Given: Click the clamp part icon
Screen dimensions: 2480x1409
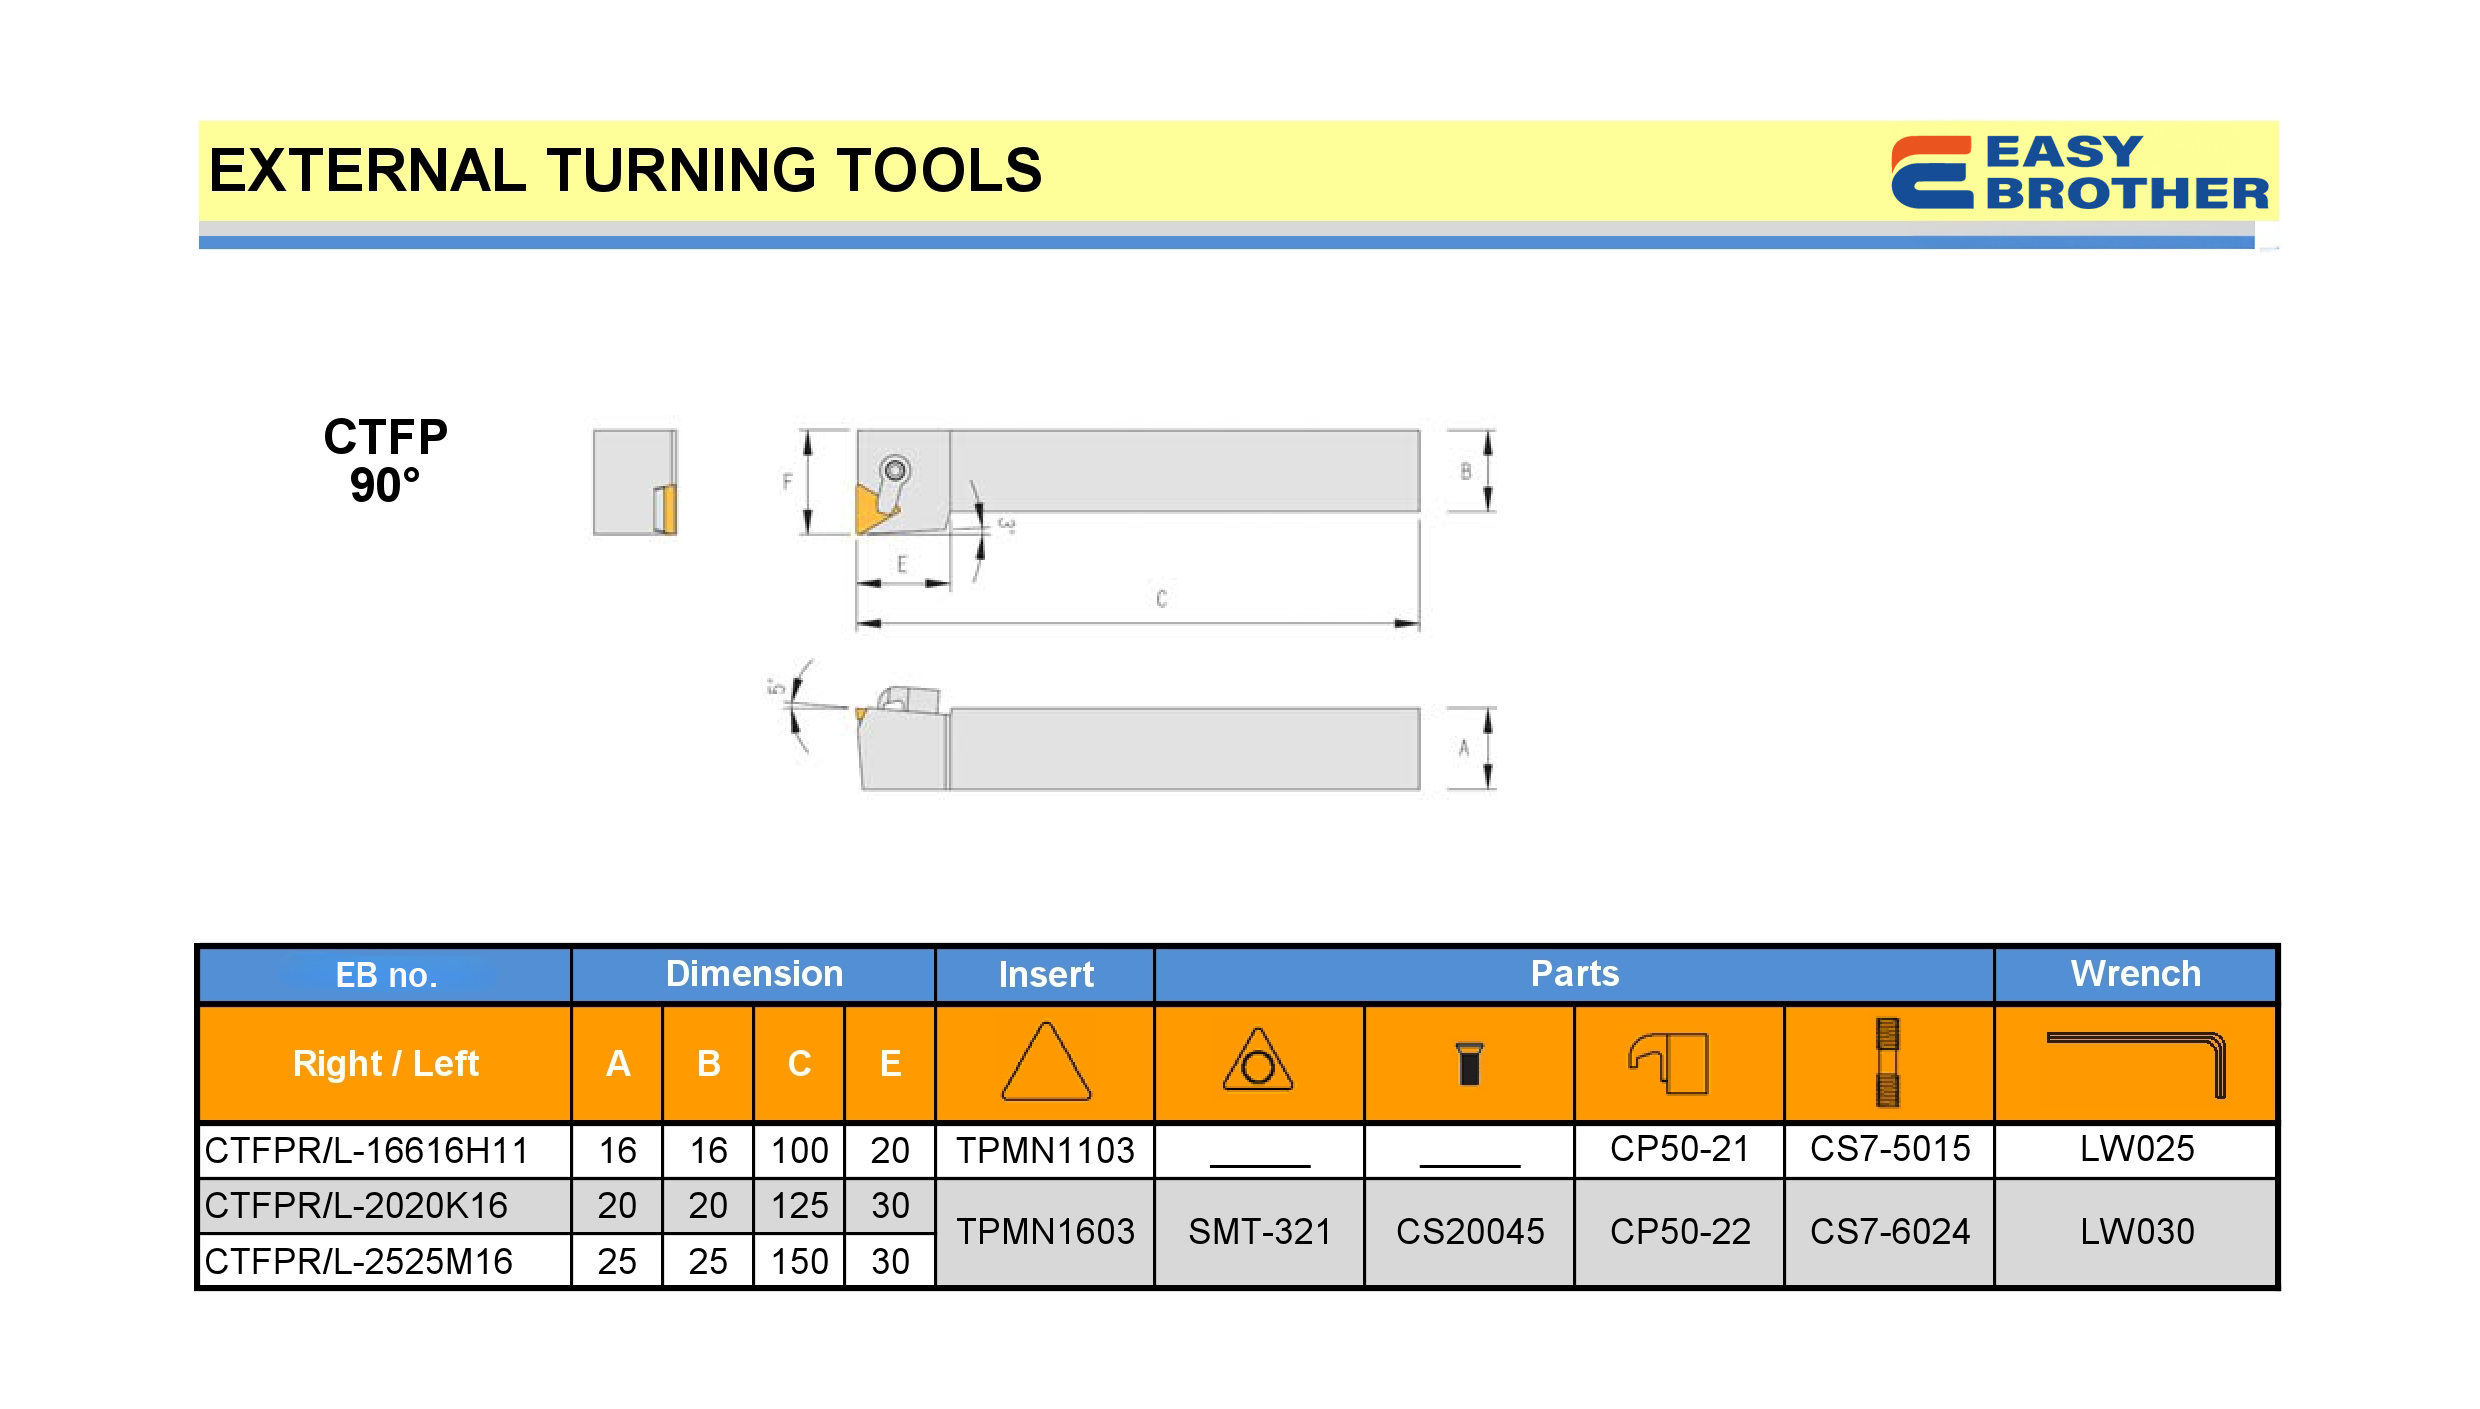Looking at the screenshot, I should point(1669,1063).
